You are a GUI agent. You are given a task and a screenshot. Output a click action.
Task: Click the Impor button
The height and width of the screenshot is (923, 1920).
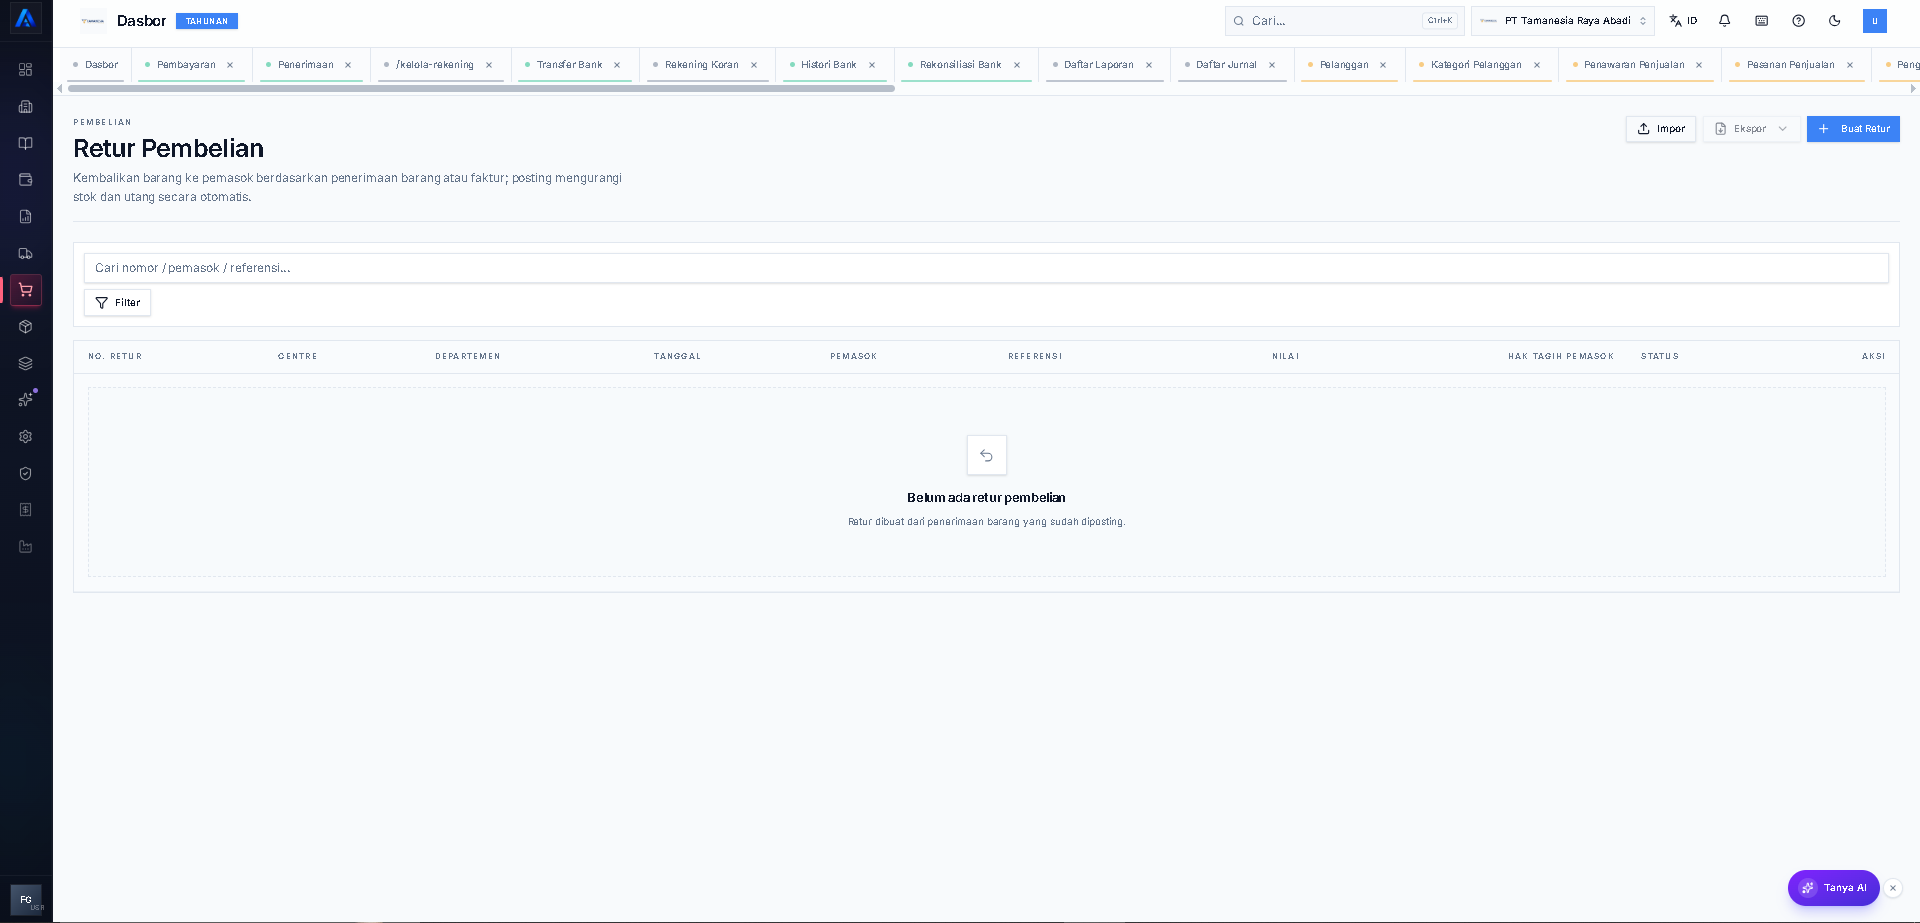pyautogui.click(x=1661, y=129)
